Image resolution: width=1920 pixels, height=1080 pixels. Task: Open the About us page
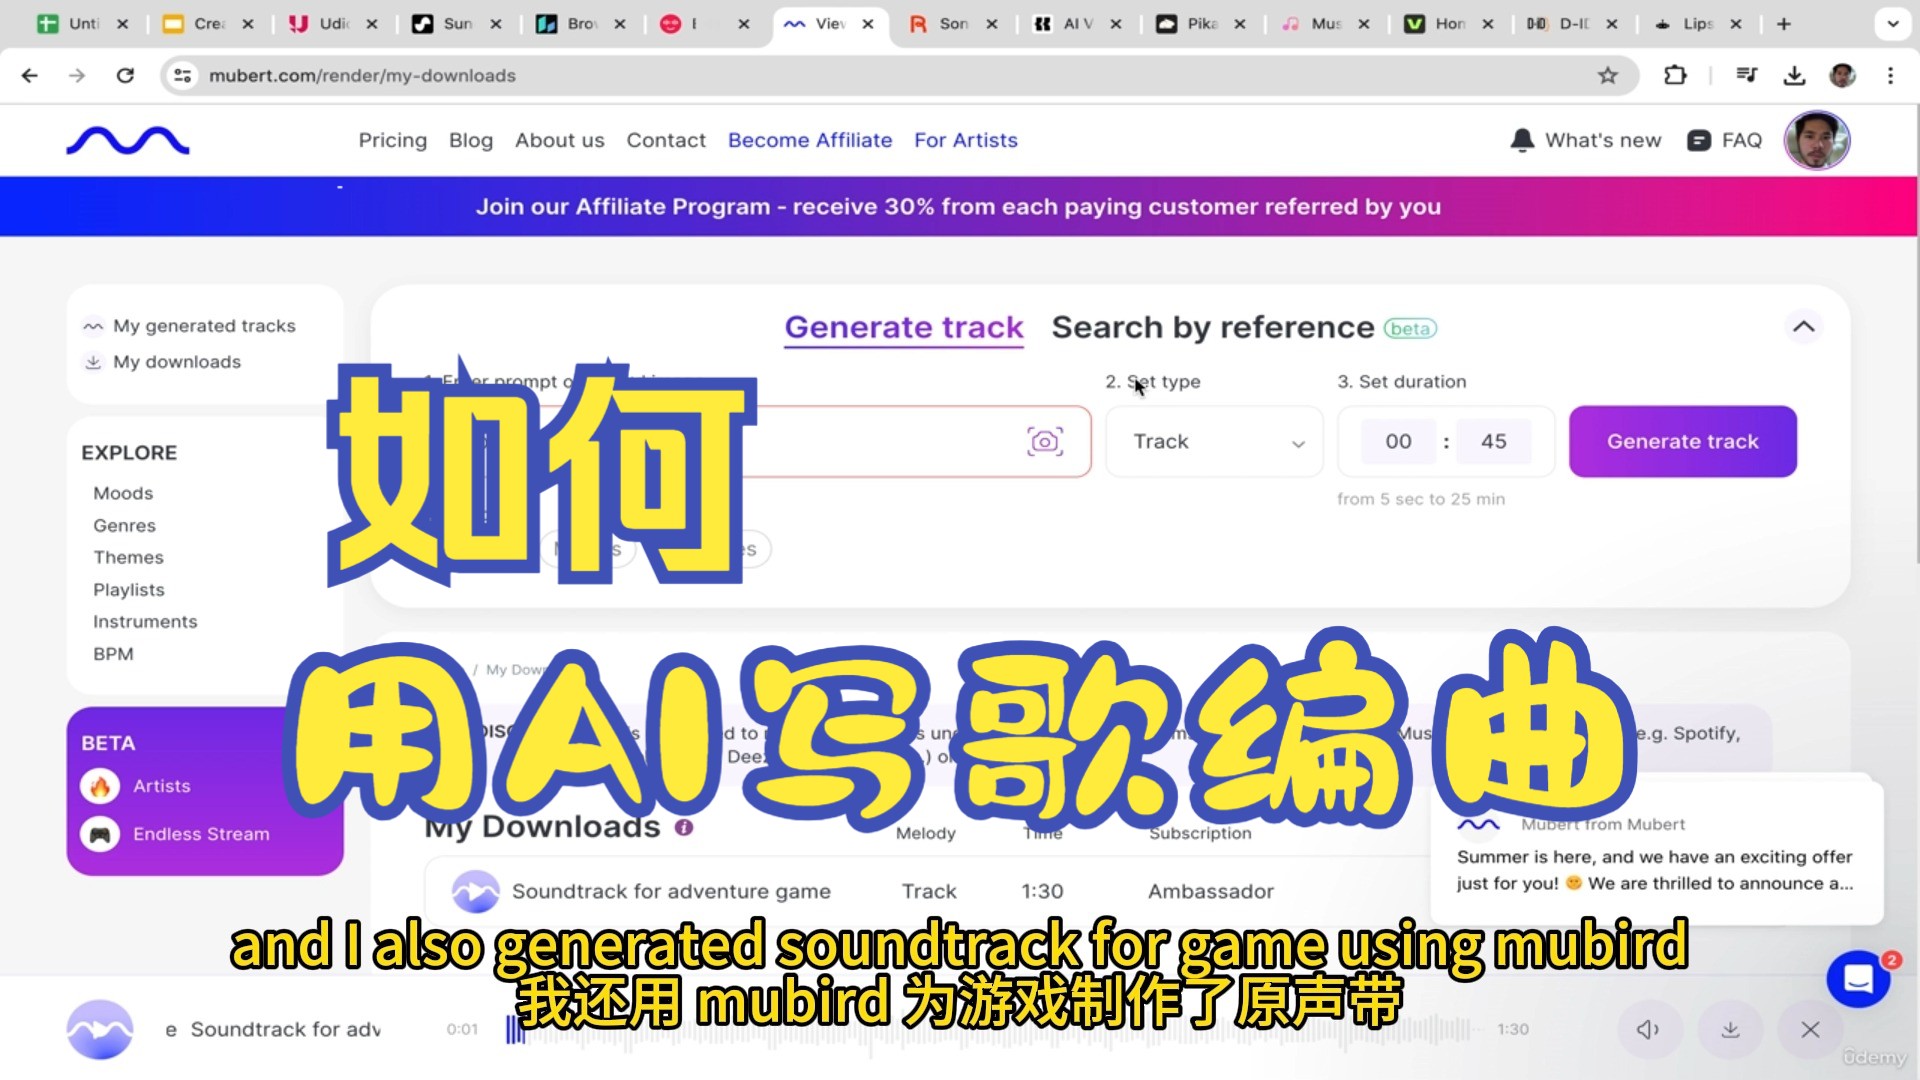point(559,141)
